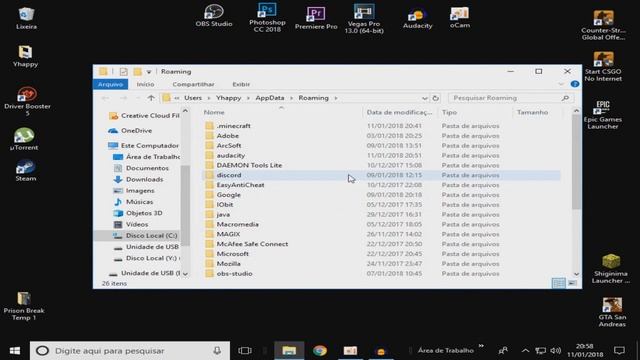Viewport: 640px width, 360px height.
Task: Refresh the Roaming folder view
Action: 436,98
